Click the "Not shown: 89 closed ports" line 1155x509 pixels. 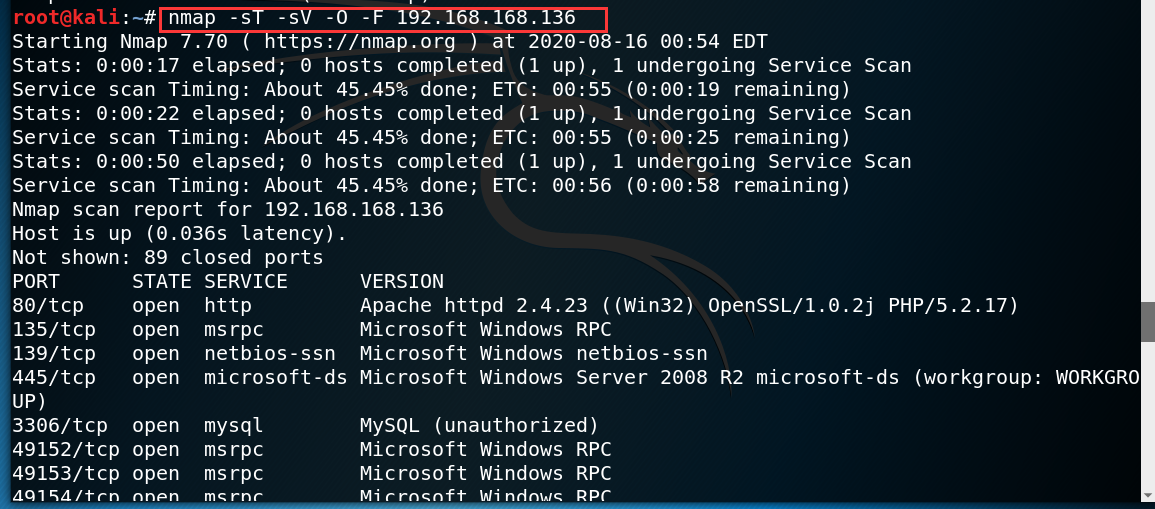[167, 257]
